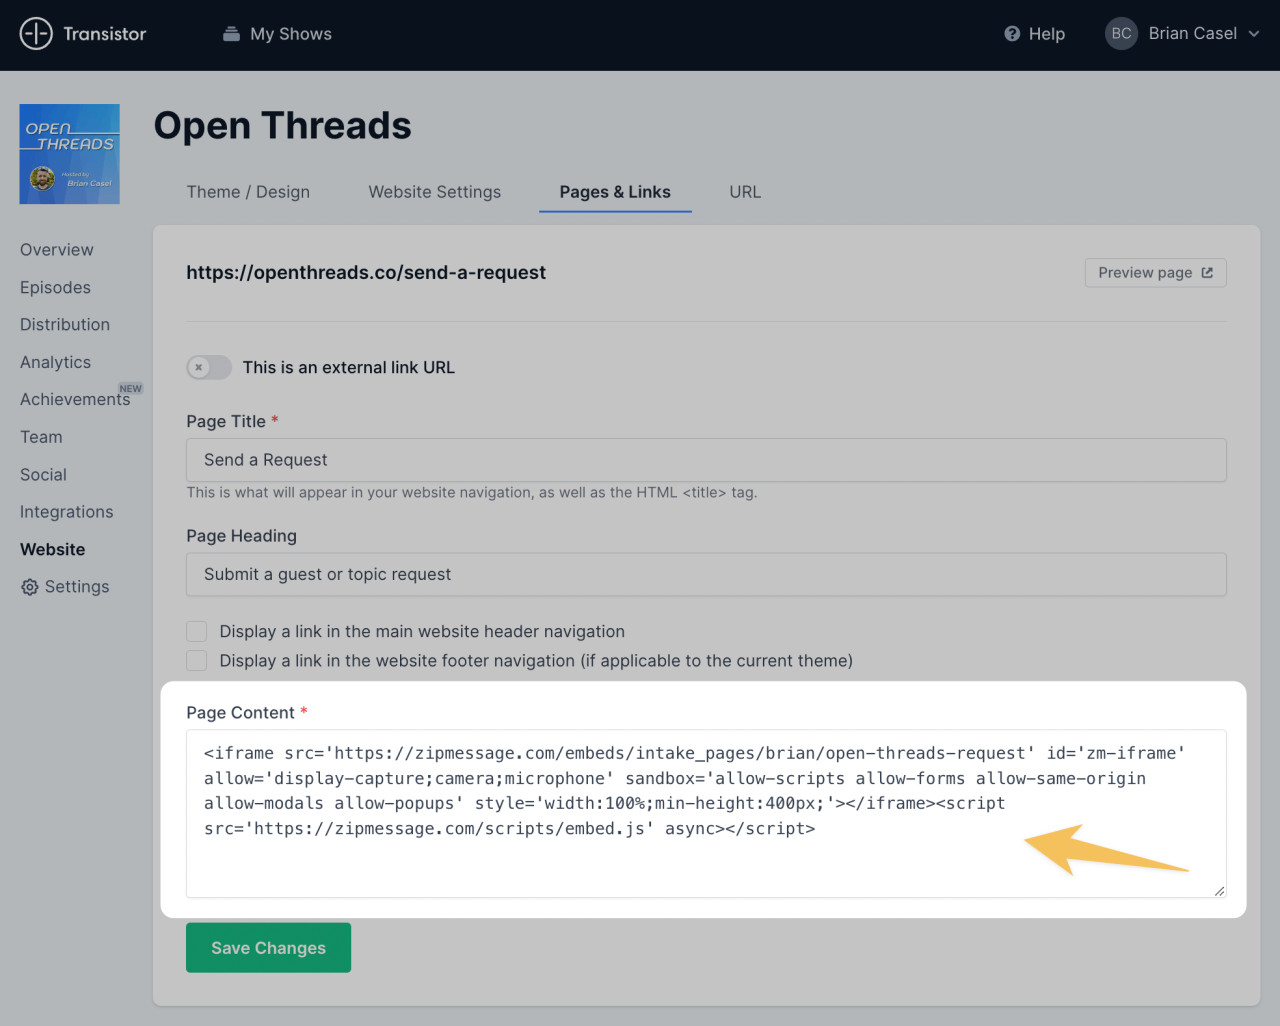The width and height of the screenshot is (1280, 1026).
Task: Enable the external link URL toggle
Action: [208, 367]
